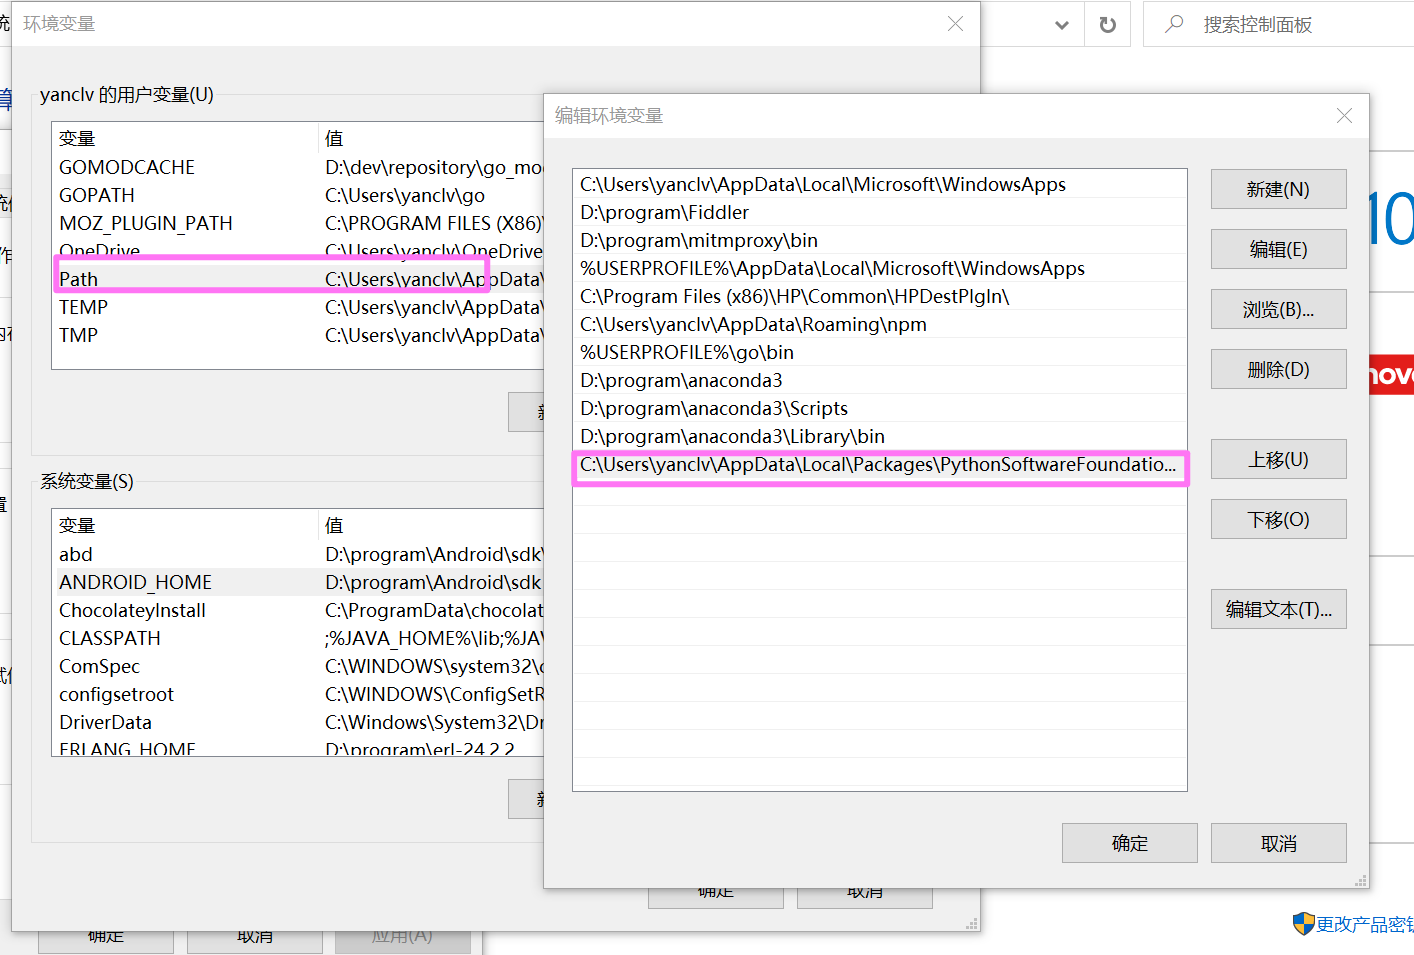The image size is (1414, 955).
Task: Confirm with 确定 in edit dialog
Action: click(1129, 844)
